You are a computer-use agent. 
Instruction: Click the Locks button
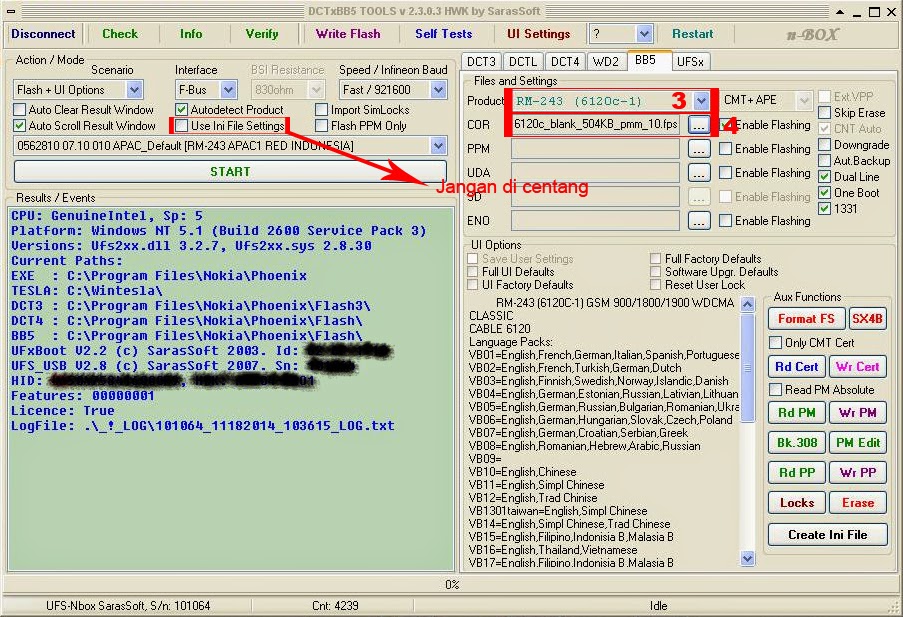pyautogui.click(x=796, y=503)
